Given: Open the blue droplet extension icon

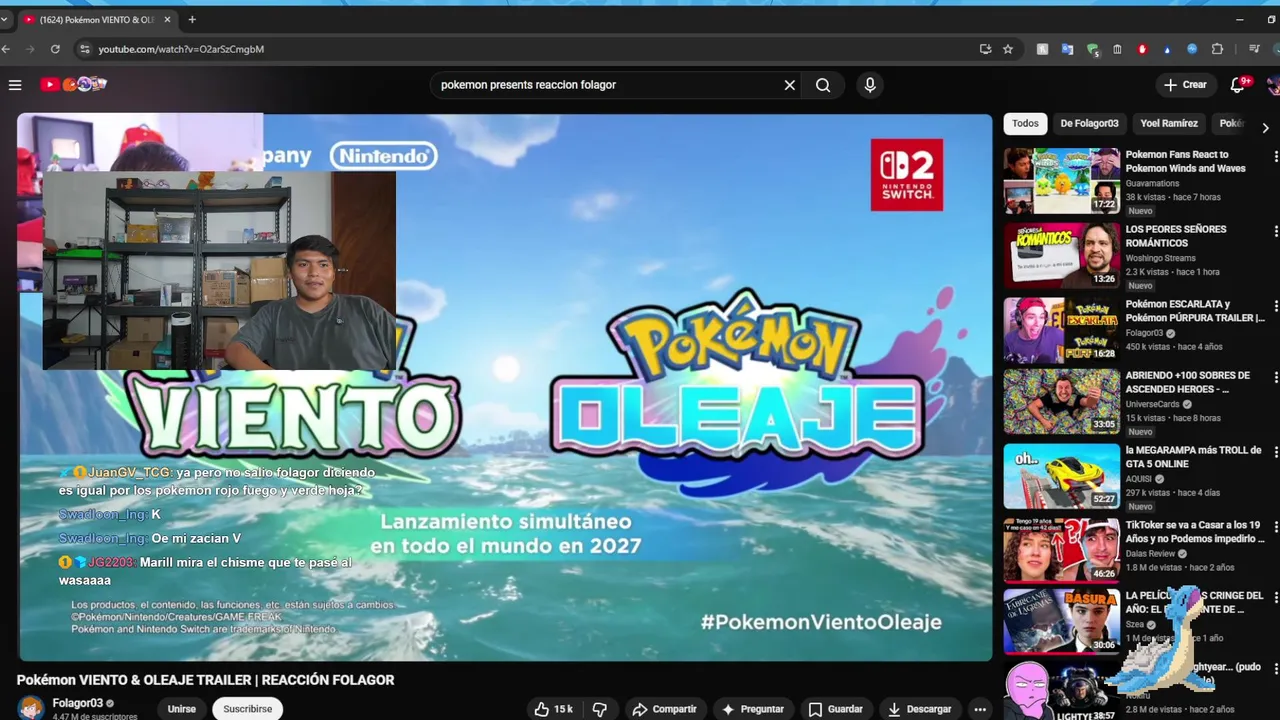Looking at the screenshot, I should 1167,49.
